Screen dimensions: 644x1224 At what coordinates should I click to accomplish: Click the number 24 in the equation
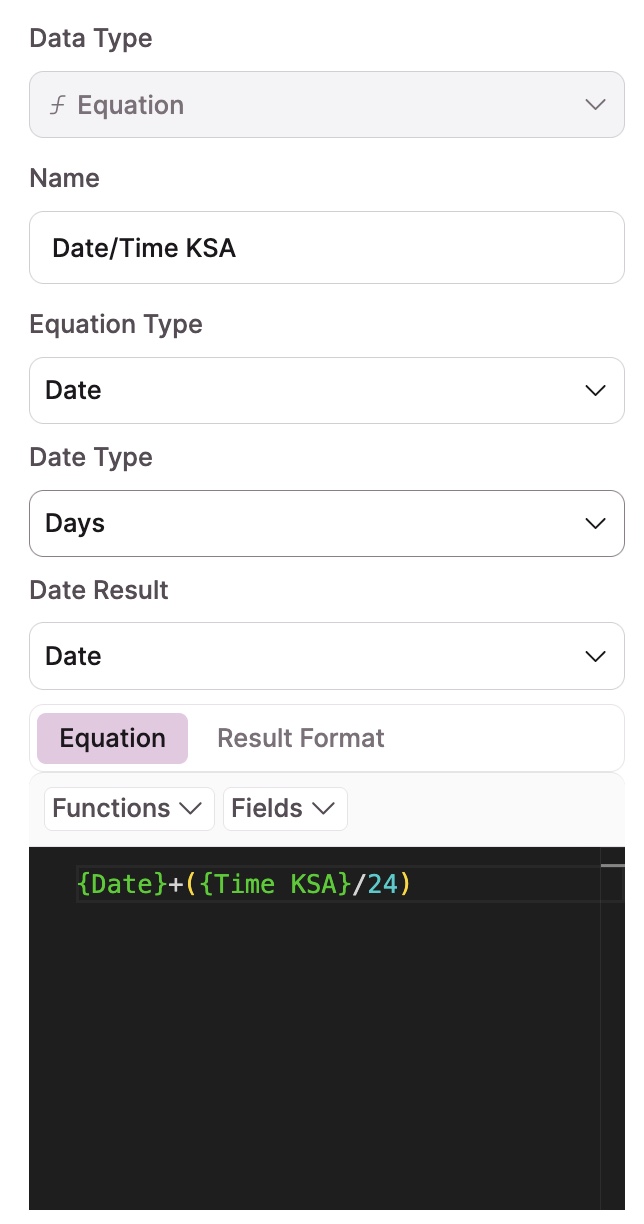click(x=382, y=885)
